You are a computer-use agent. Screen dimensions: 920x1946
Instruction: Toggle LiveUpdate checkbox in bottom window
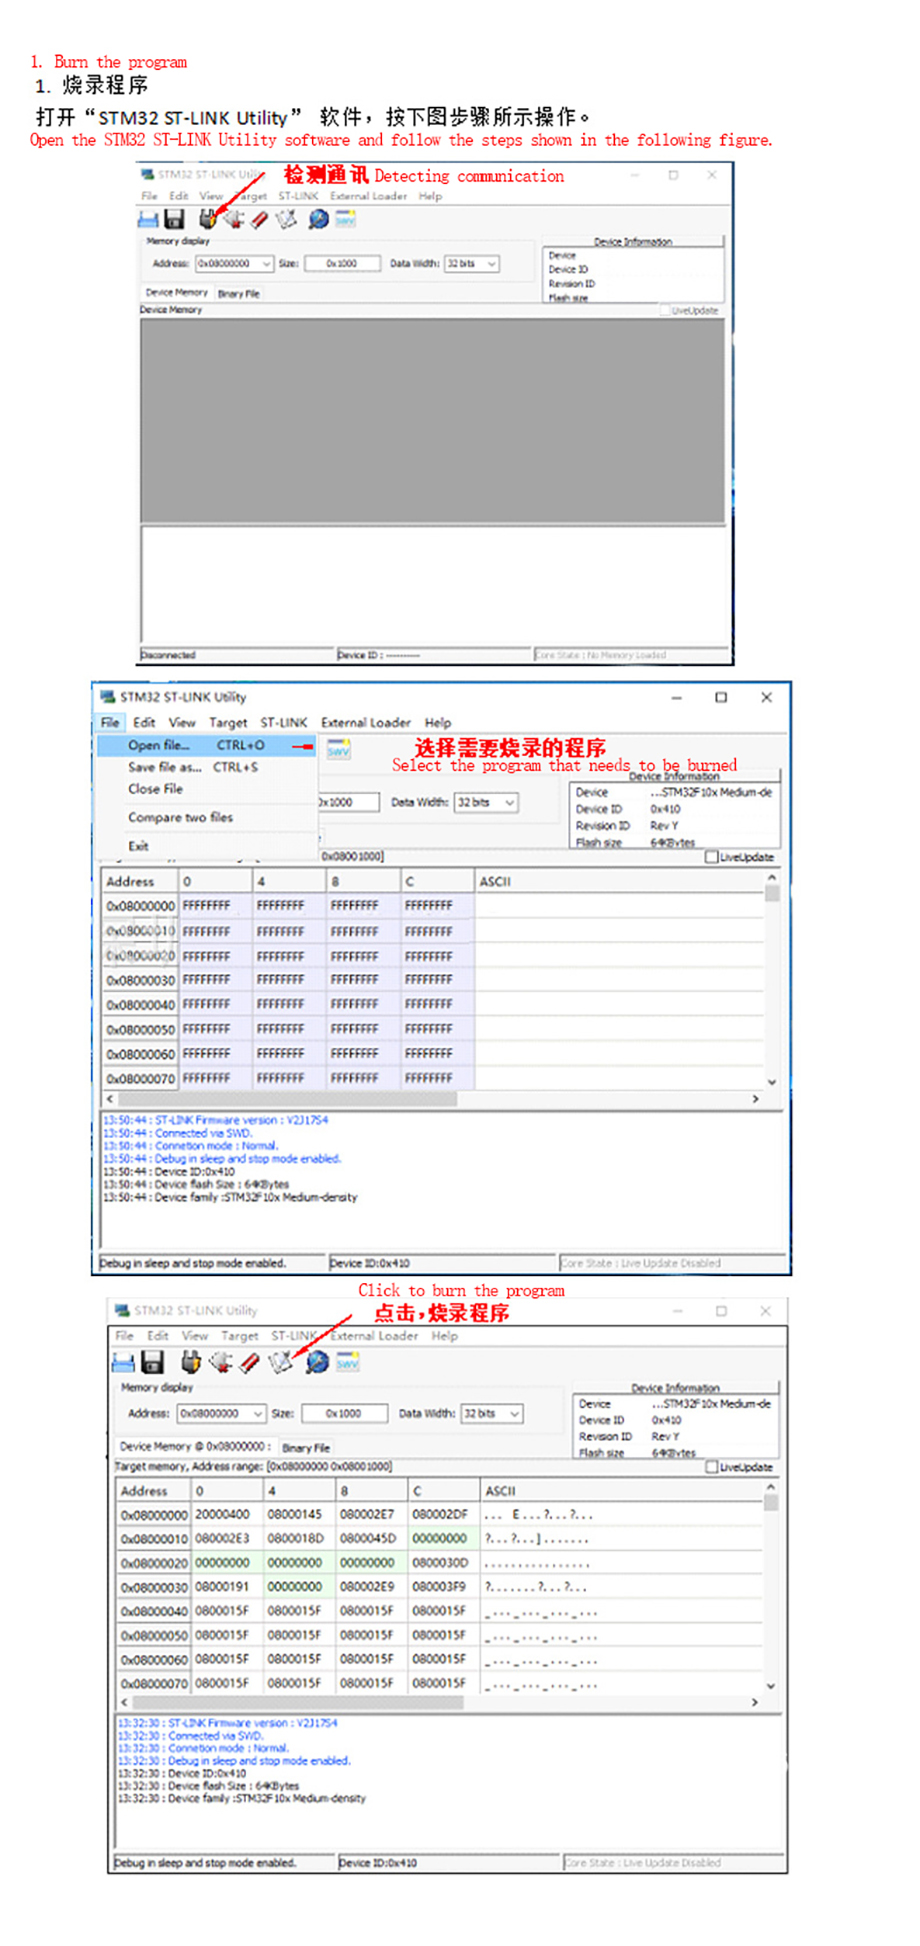point(712,1467)
